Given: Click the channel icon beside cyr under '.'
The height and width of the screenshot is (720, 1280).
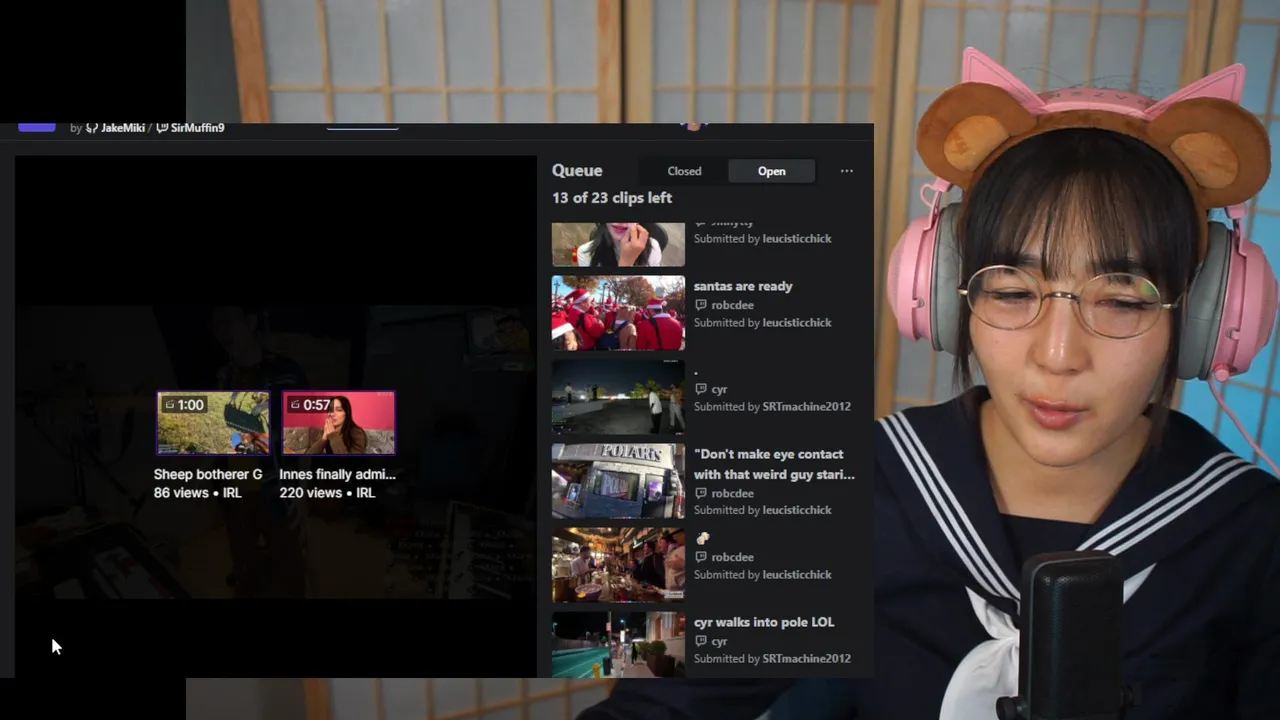Looking at the screenshot, I should [700, 389].
